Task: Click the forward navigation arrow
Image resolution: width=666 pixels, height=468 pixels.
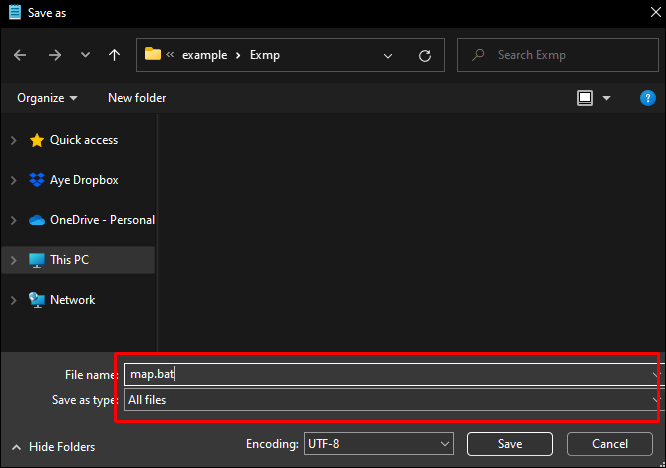Action: [55, 55]
